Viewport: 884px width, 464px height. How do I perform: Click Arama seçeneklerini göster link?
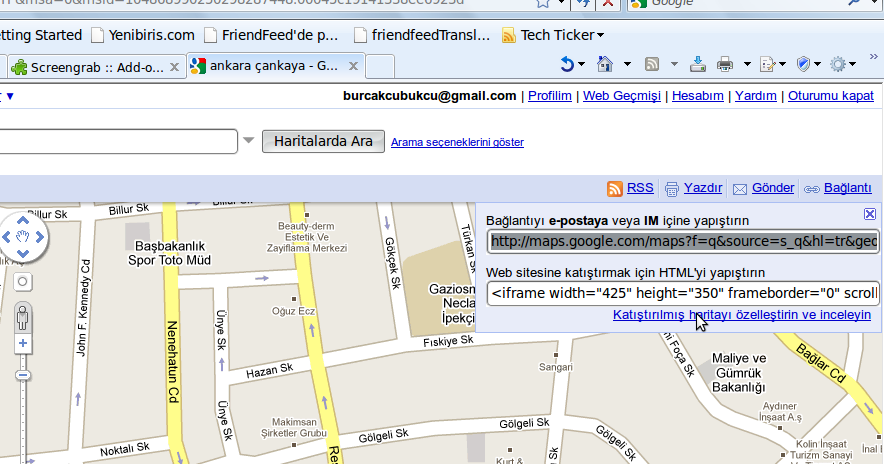point(457,142)
